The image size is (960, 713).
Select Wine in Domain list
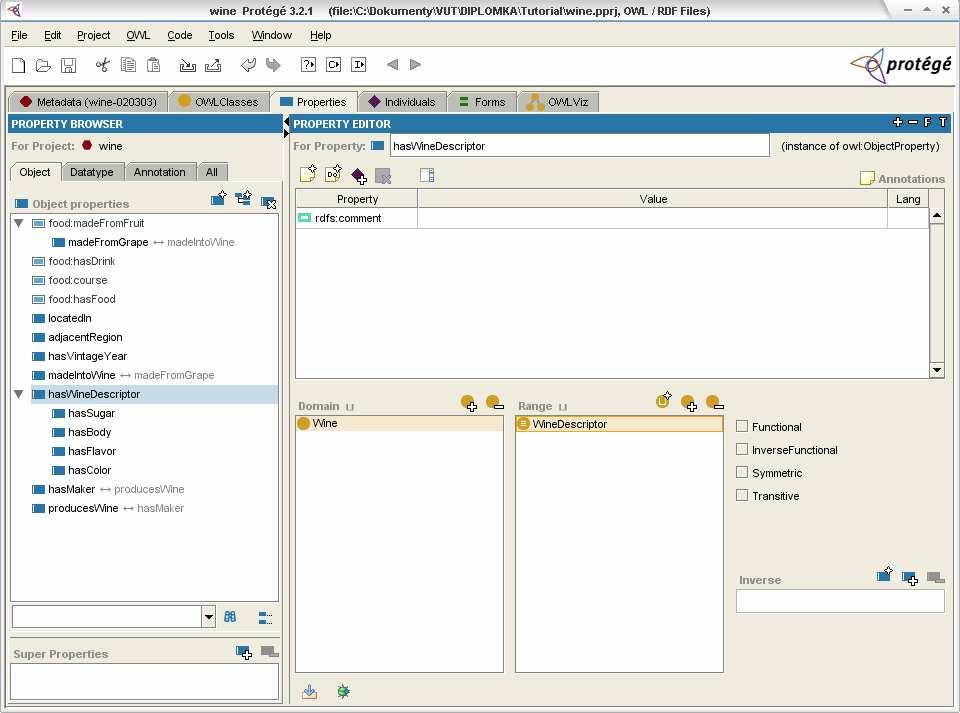[399, 423]
